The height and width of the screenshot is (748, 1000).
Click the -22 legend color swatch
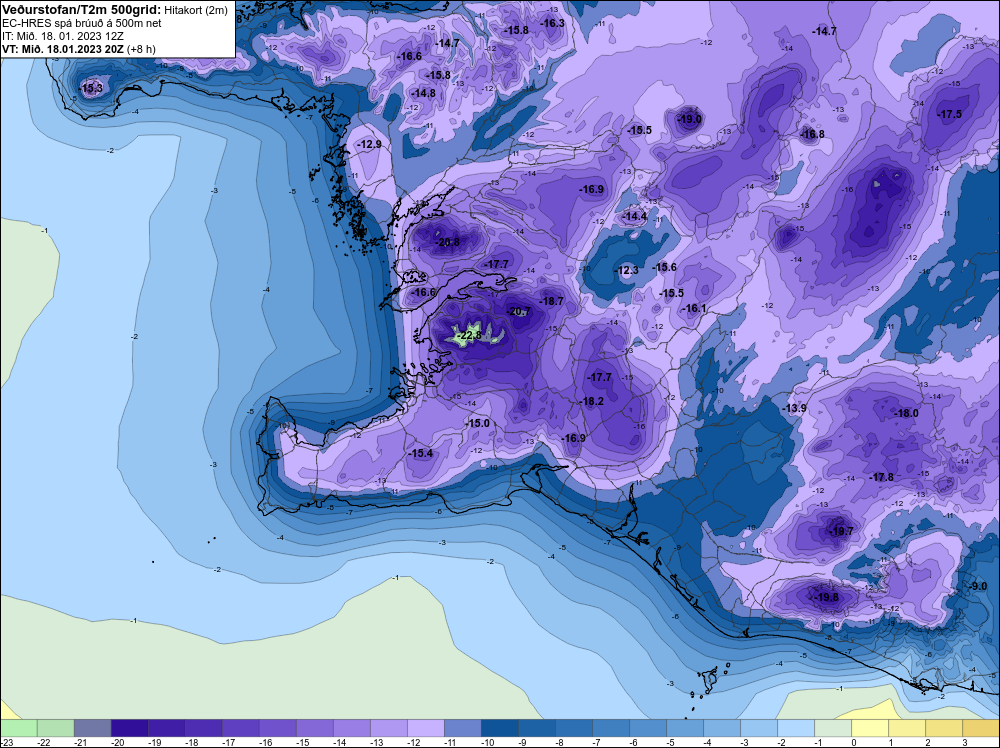click(x=55, y=728)
